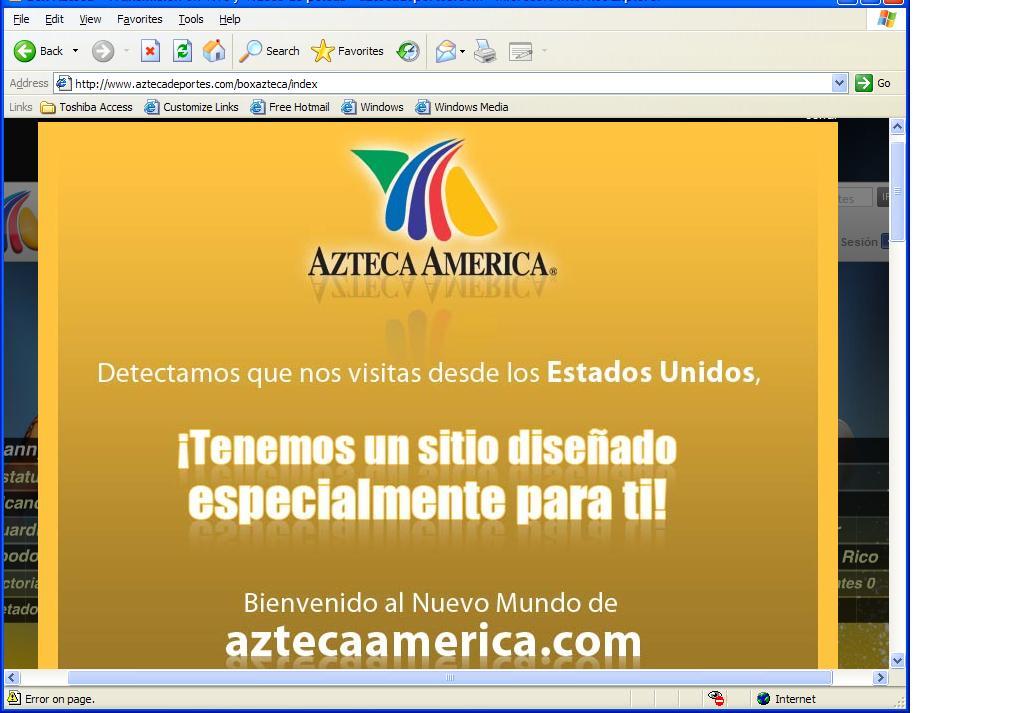The width and height of the screenshot is (1024, 713).
Task: Open the Favorites star button
Action: coord(347,51)
